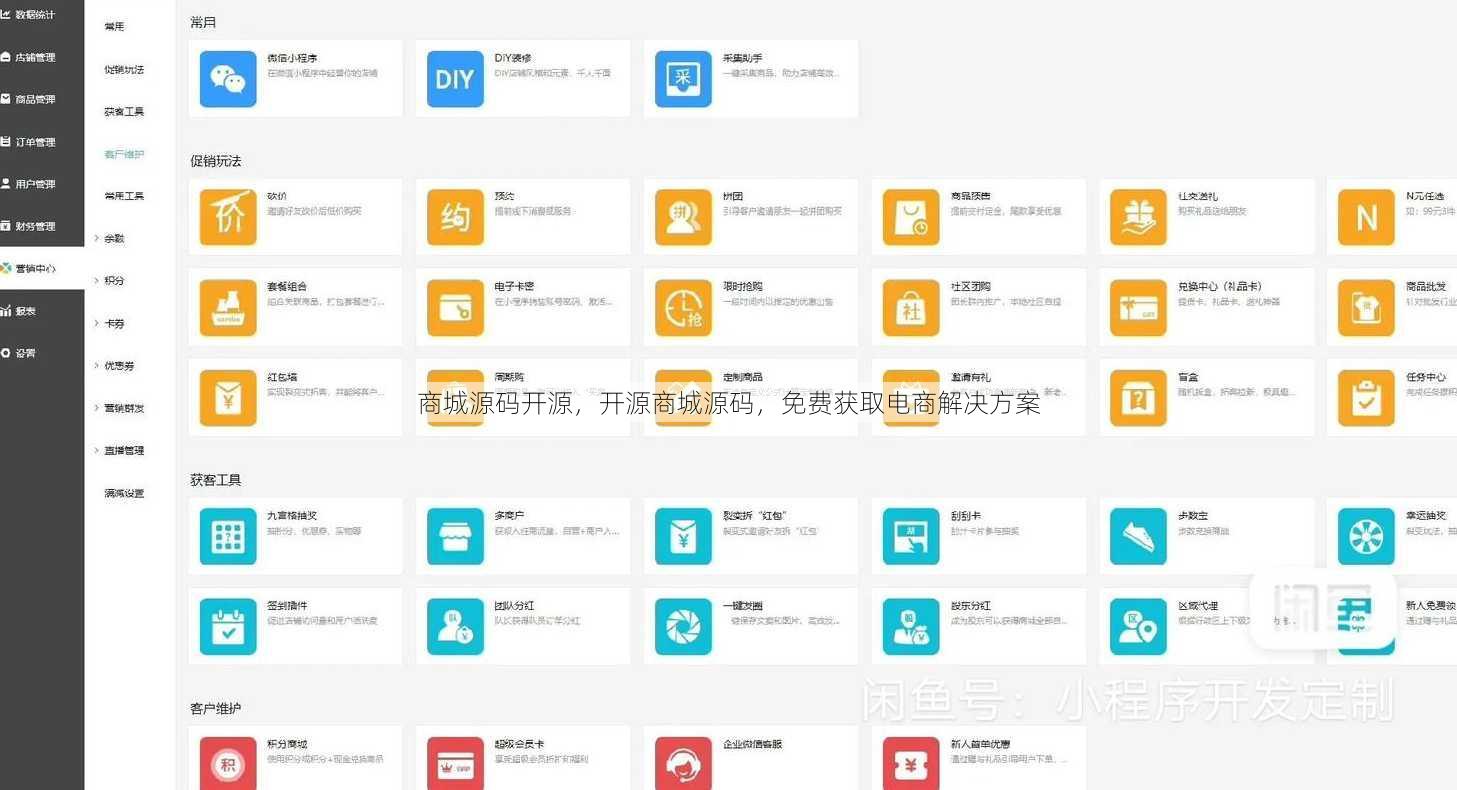This screenshot has width=1457, height=790.
Task: Open the 砍价 bargain icon
Action: tap(228, 217)
